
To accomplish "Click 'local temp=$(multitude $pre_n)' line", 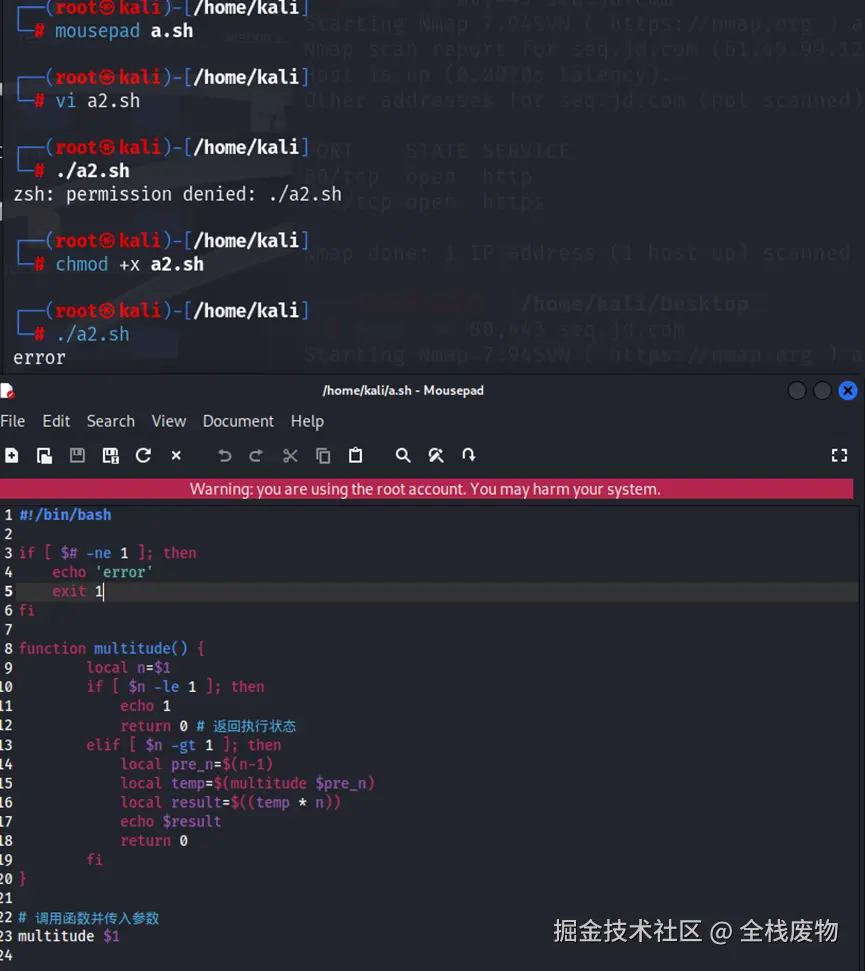I will pos(248,783).
